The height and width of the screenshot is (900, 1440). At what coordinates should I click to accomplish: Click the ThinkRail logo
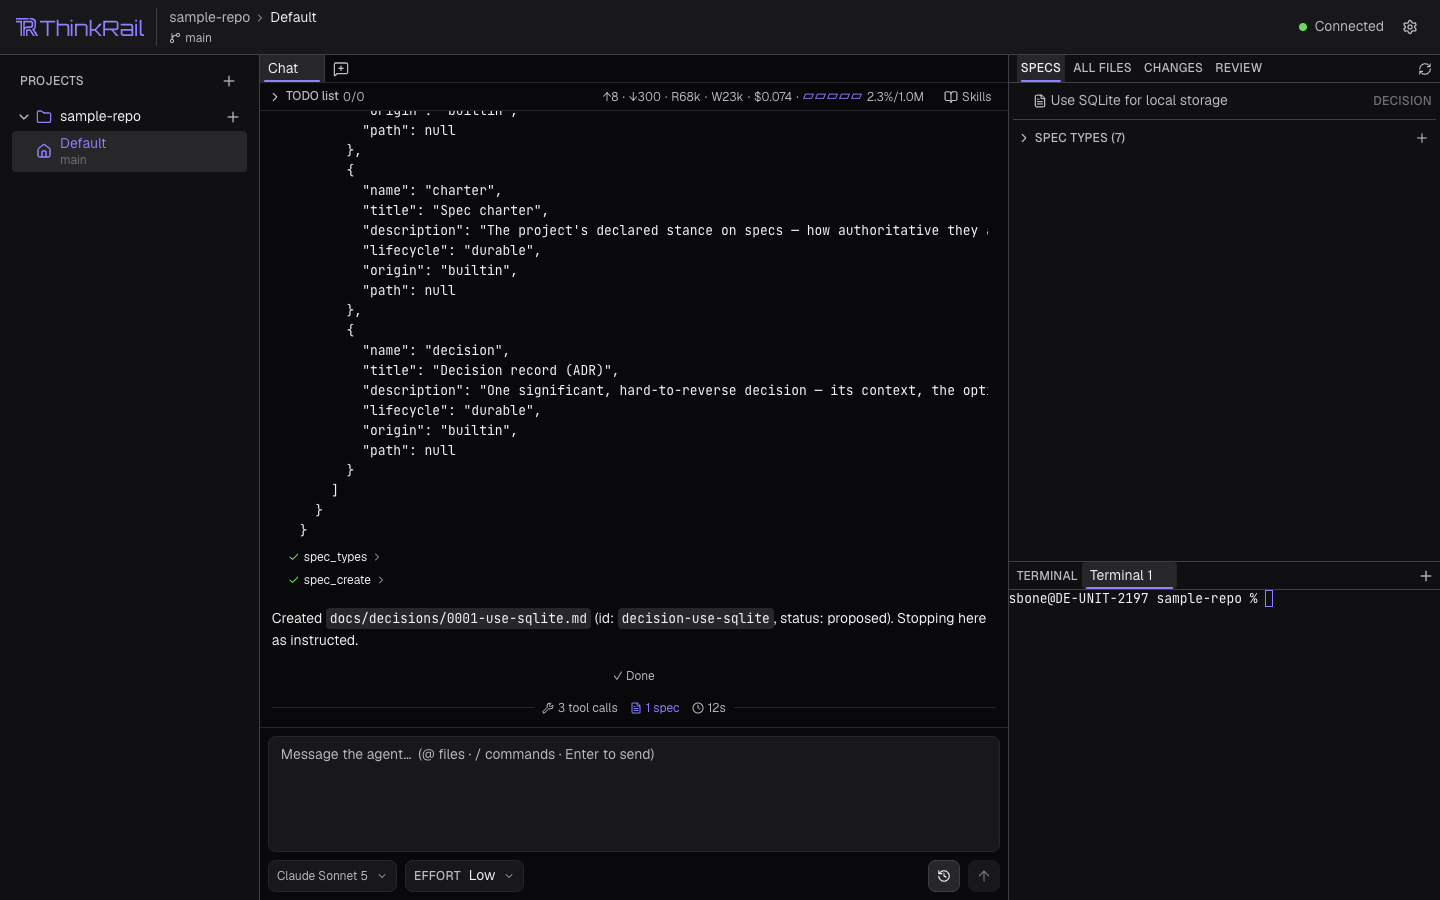[x=80, y=27]
